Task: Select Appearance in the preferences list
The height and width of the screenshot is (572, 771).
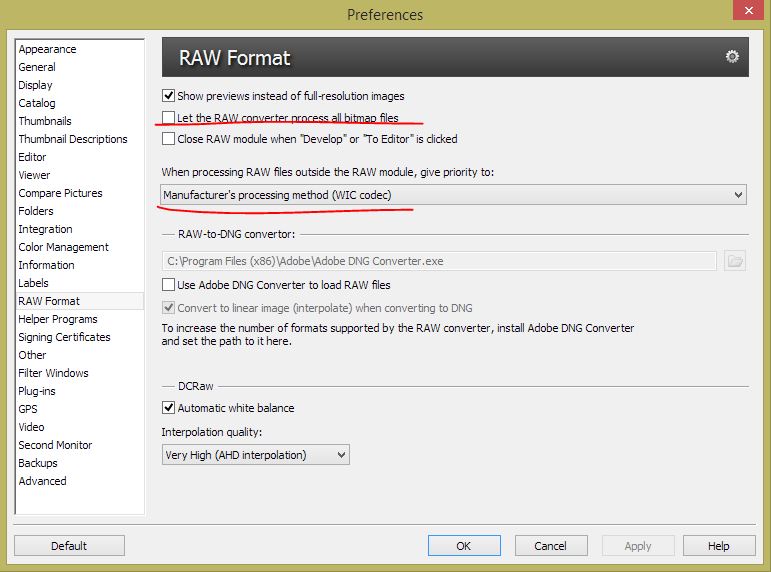Action: 47,49
